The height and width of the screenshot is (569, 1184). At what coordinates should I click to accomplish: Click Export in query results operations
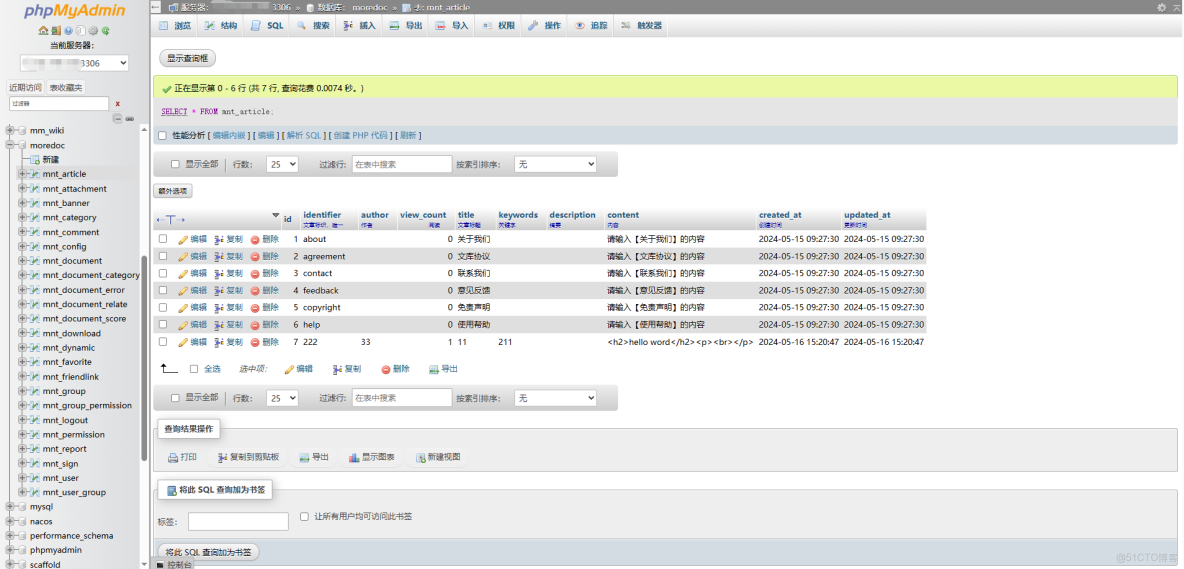click(313, 457)
